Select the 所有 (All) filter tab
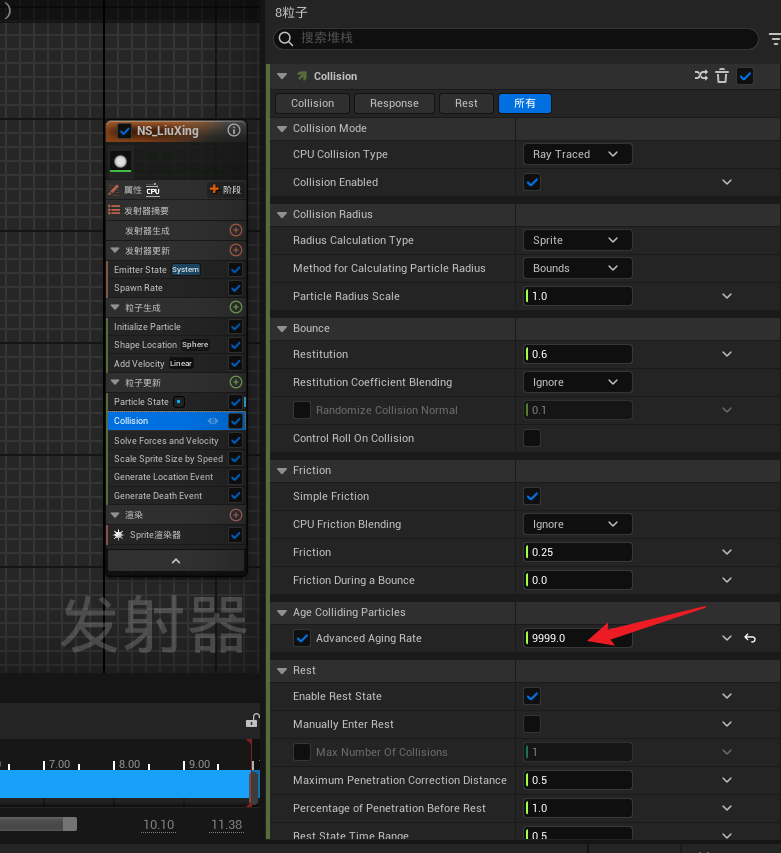Image resolution: width=781 pixels, height=853 pixels. point(525,103)
